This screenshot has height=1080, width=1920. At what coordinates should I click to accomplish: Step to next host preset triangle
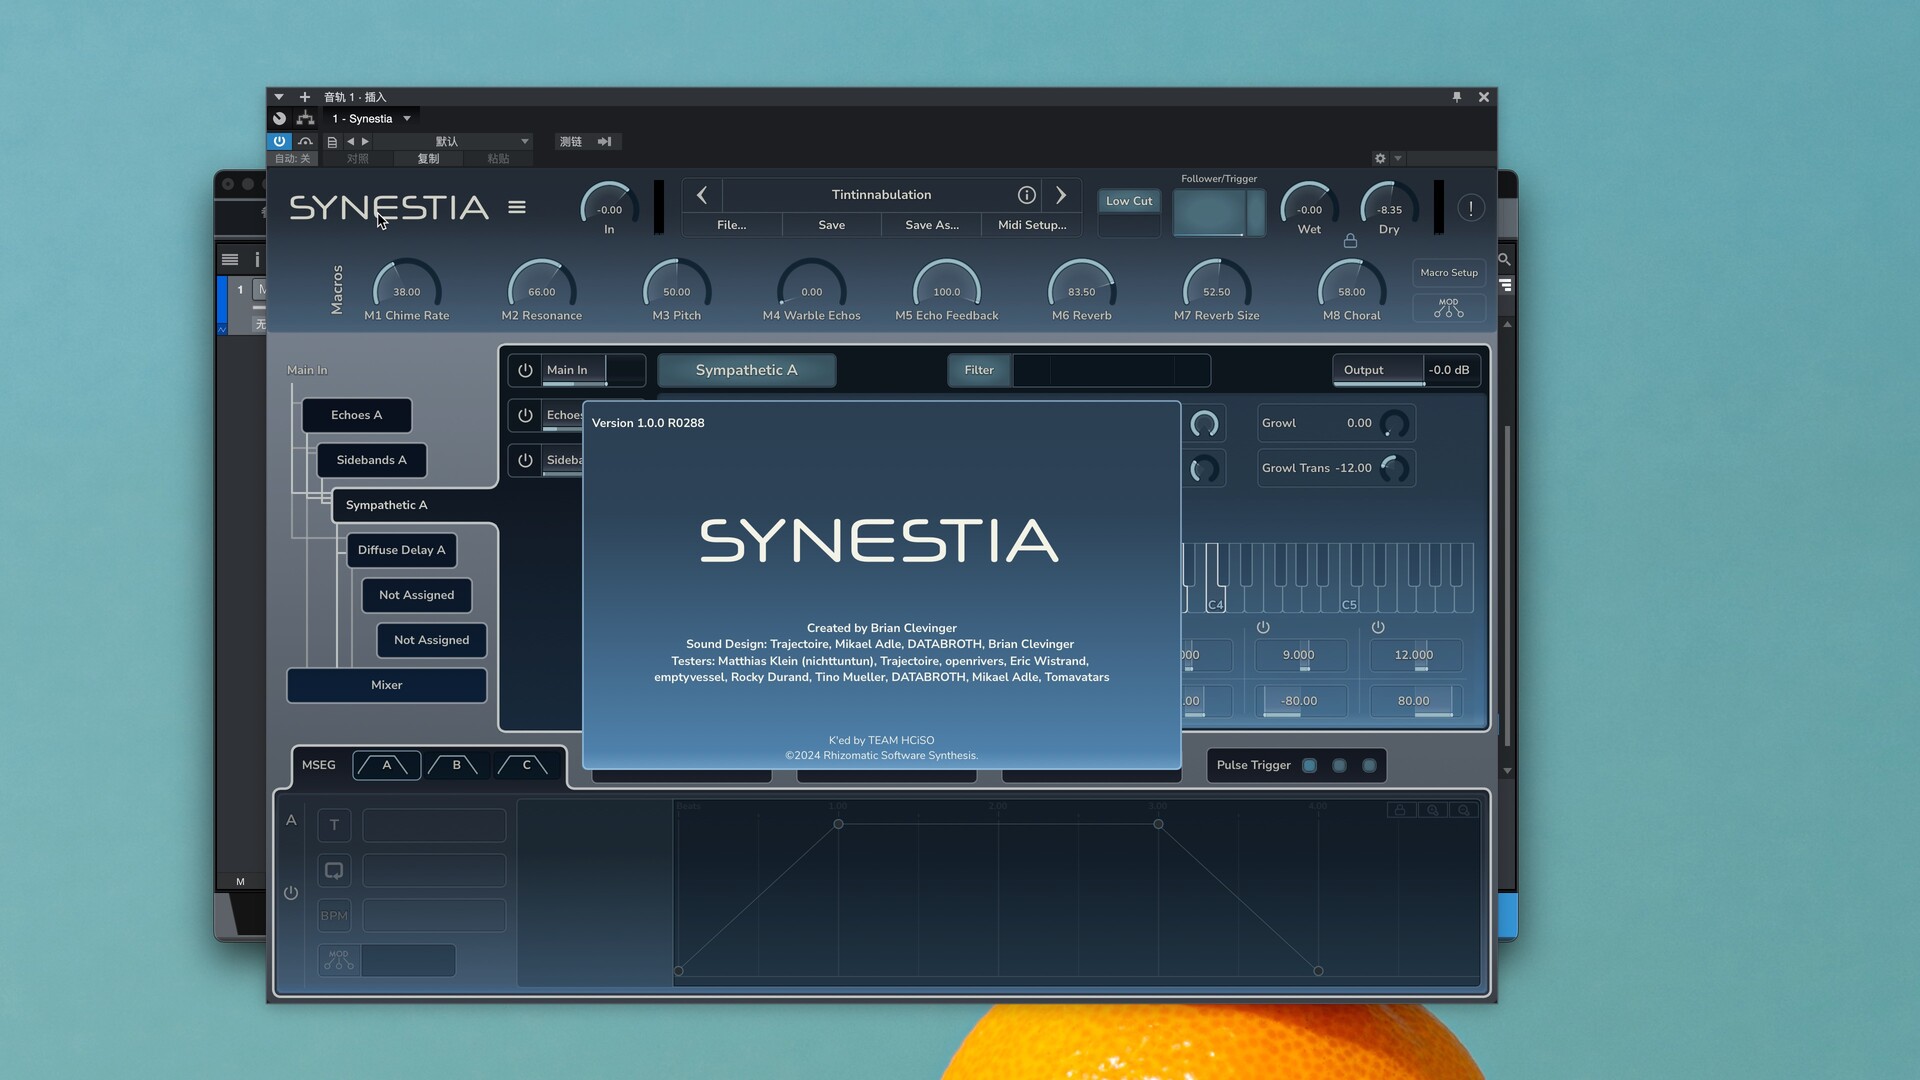(x=365, y=142)
